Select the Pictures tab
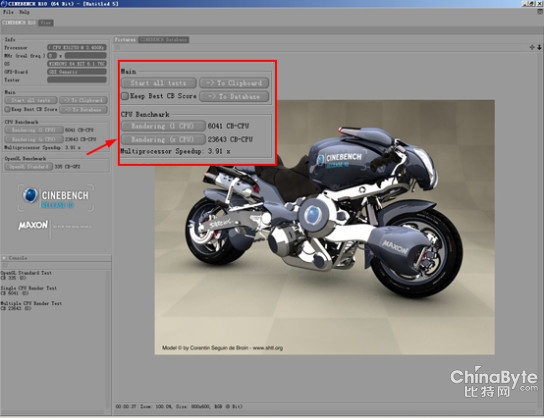The width and height of the screenshot is (544, 418). pos(125,40)
